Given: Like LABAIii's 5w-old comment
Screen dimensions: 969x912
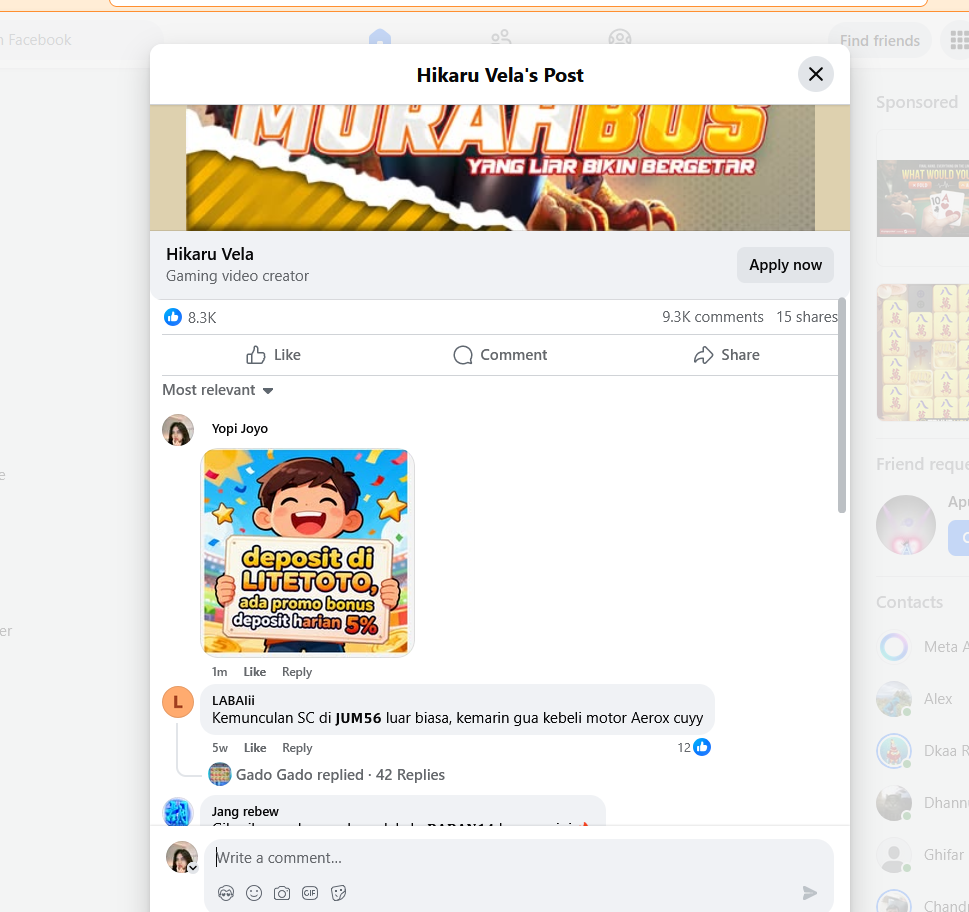Looking at the screenshot, I should pos(255,748).
